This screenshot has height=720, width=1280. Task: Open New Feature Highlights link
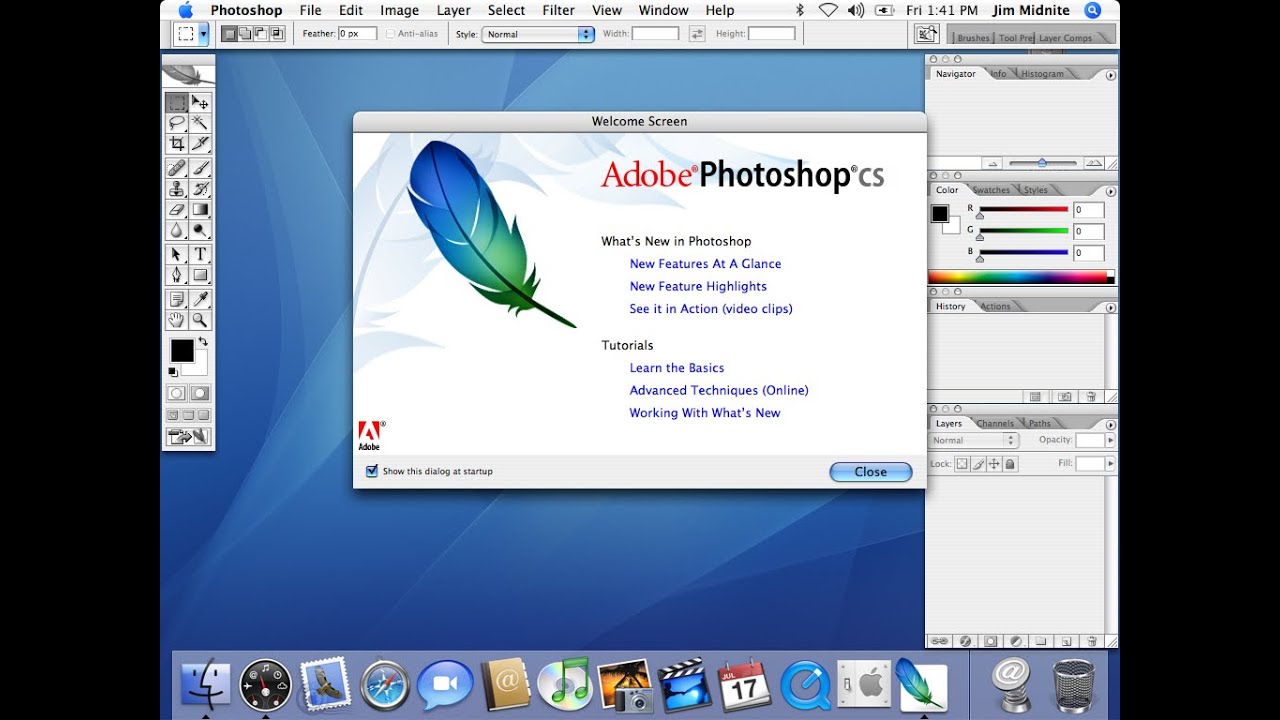698,286
